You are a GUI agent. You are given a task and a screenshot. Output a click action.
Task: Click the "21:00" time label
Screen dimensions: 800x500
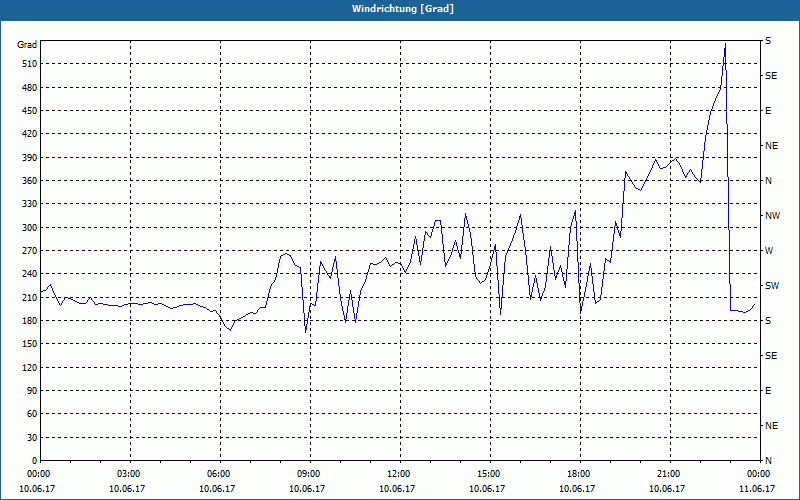pos(668,474)
